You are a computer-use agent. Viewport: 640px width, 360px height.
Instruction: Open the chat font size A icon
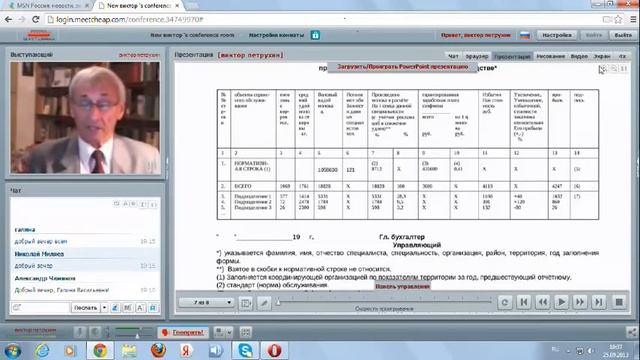140,308
